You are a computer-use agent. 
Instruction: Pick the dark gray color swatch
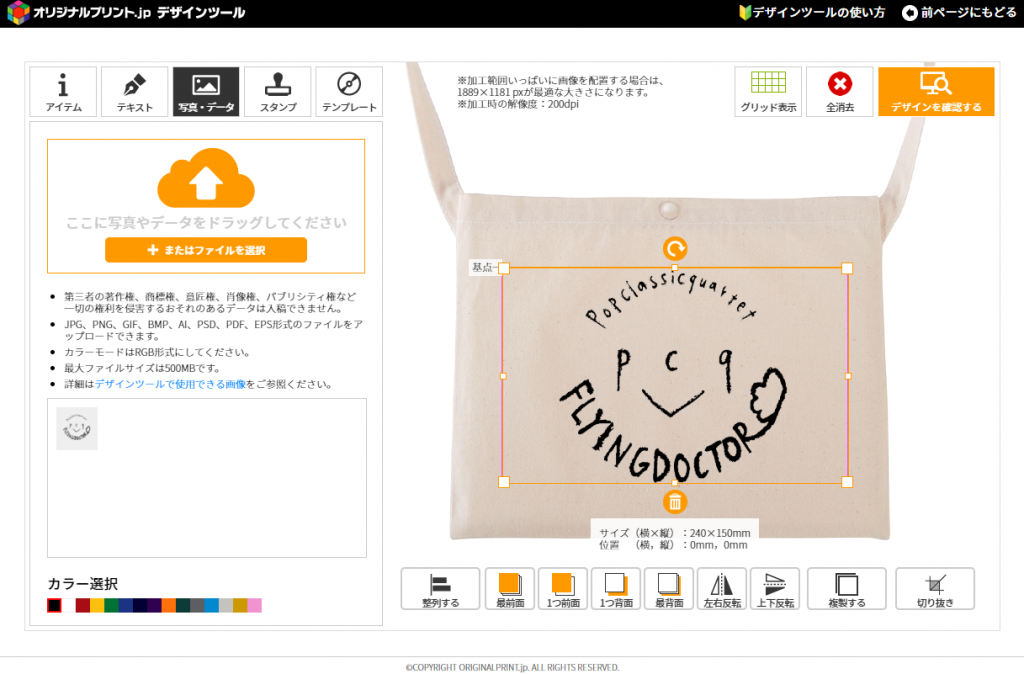197,605
